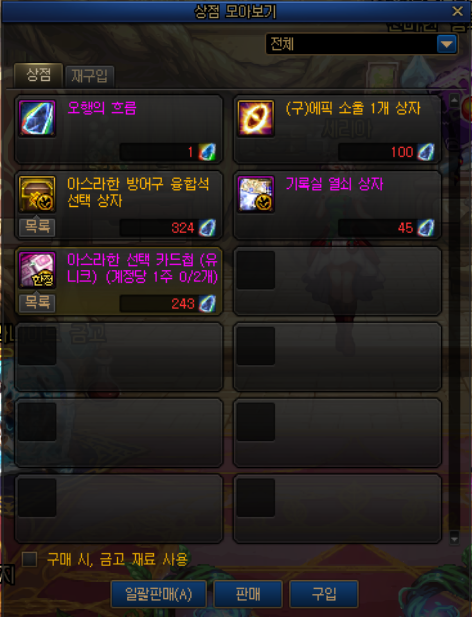Enable the 구매 시, 금고 재료 사용 checkbox

tap(30, 559)
